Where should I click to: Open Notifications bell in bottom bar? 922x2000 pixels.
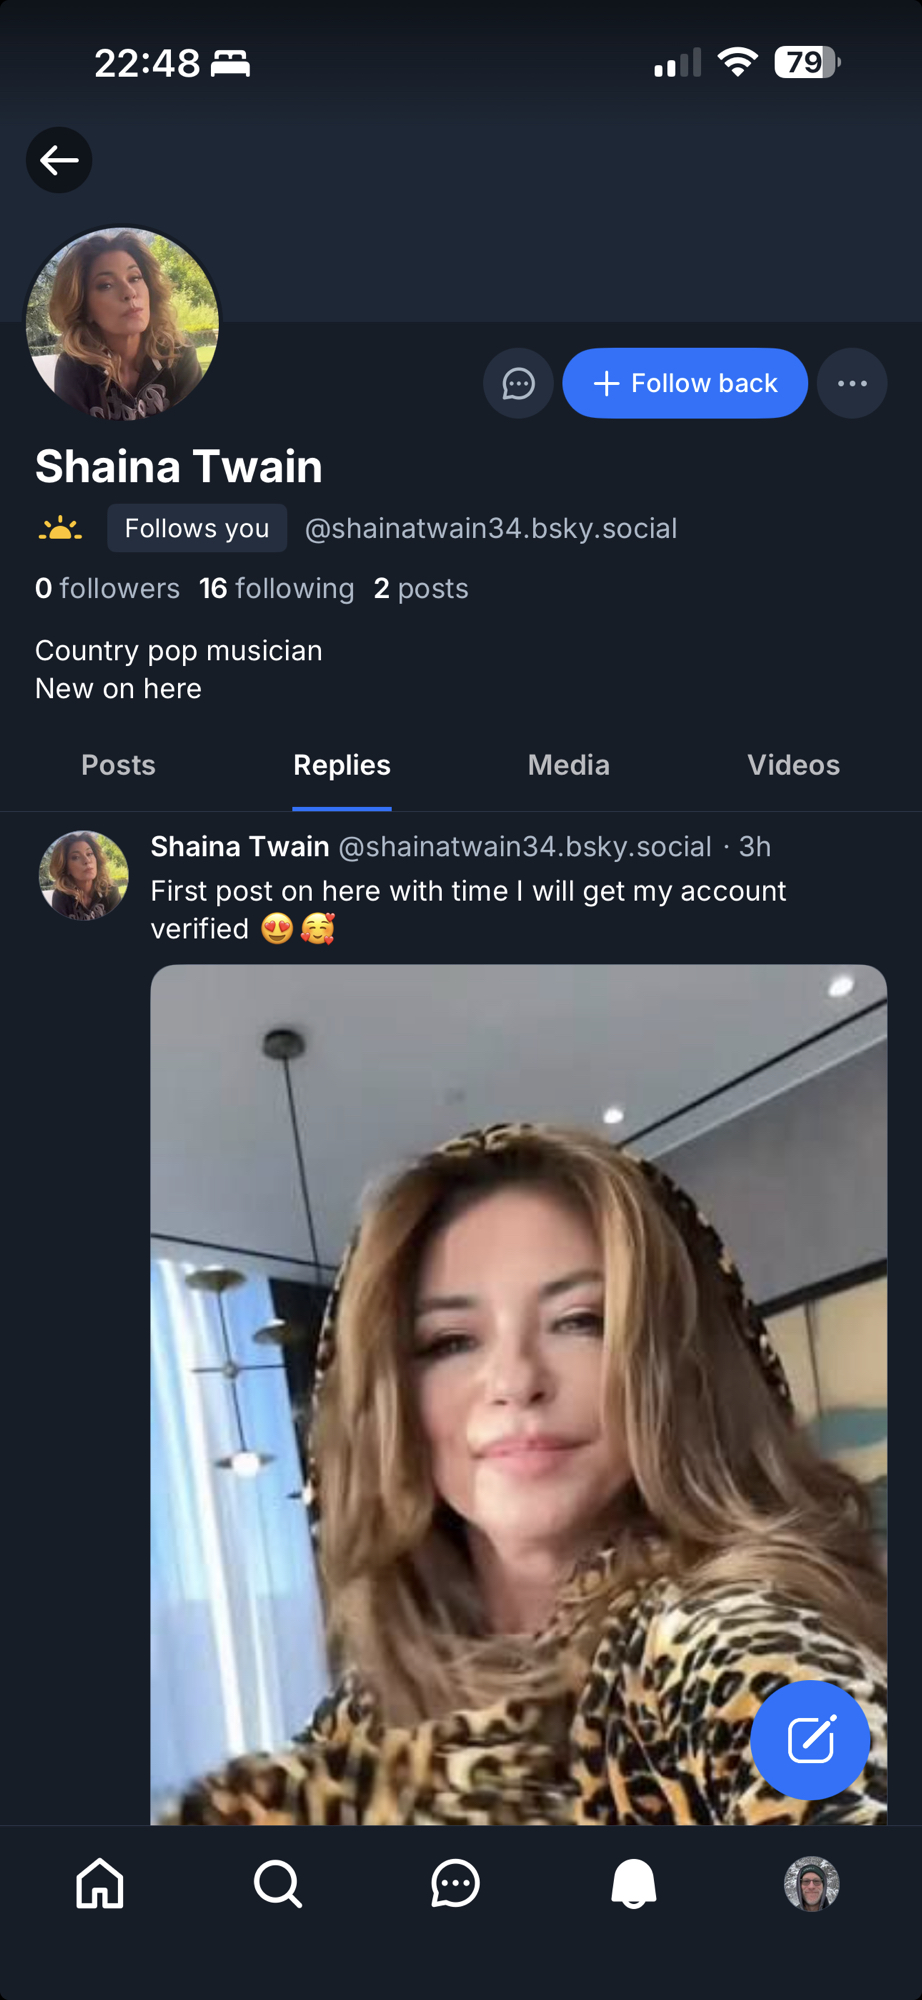[x=633, y=1884]
